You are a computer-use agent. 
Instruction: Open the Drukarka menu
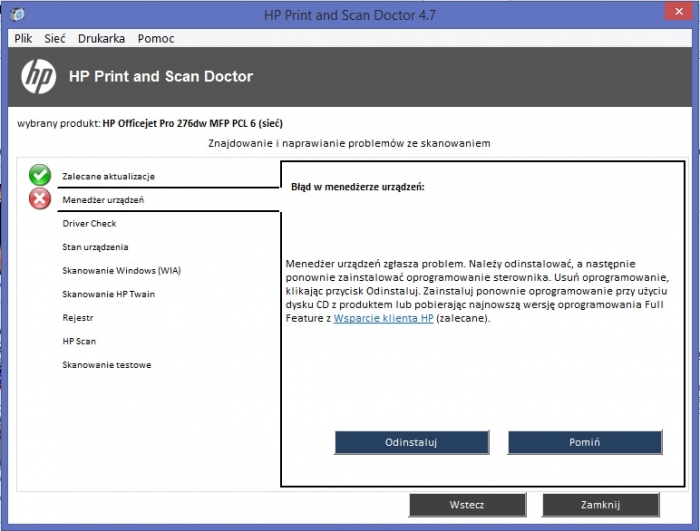[101, 38]
